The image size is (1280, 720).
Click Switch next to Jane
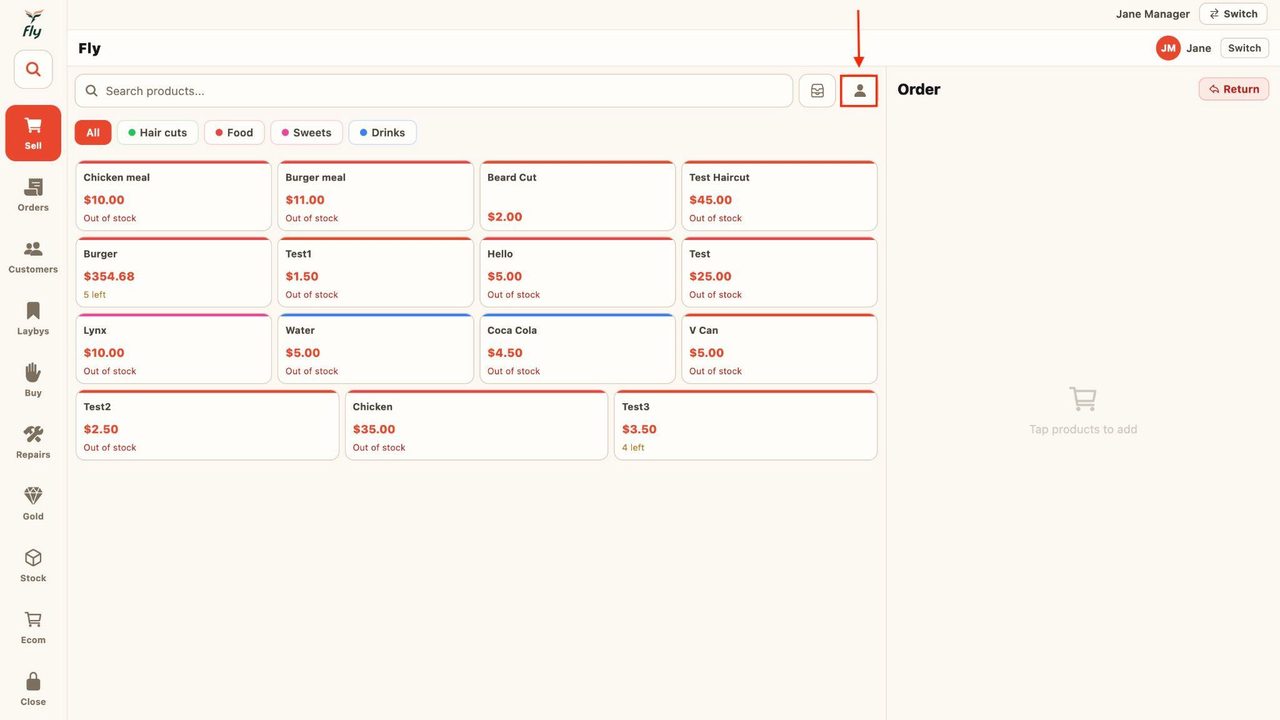(1244, 48)
